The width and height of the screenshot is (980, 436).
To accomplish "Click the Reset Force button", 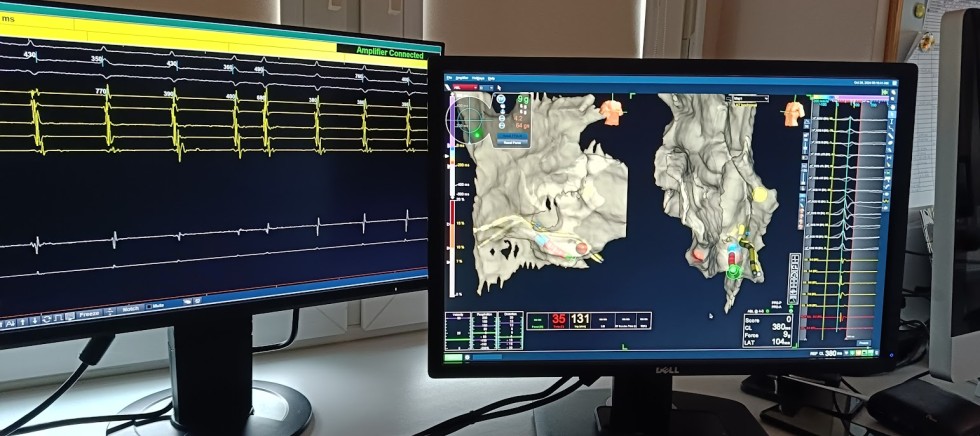I will (x=512, y=142).
